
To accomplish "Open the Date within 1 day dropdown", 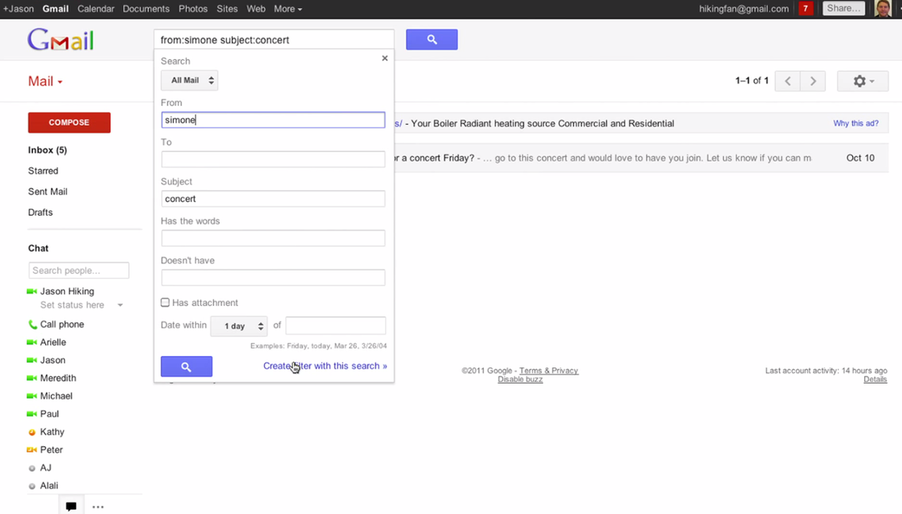I will (239, 326).
